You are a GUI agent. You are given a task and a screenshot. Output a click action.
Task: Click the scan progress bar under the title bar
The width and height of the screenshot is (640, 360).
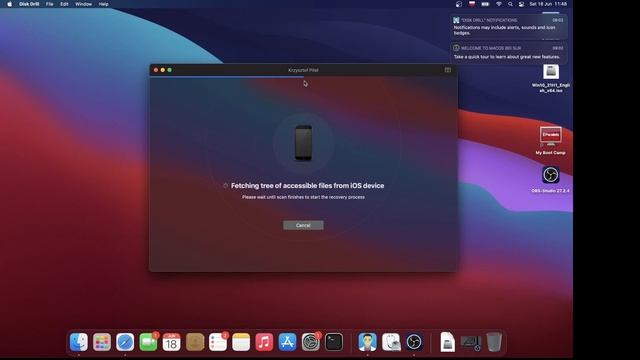coord(303,76)
